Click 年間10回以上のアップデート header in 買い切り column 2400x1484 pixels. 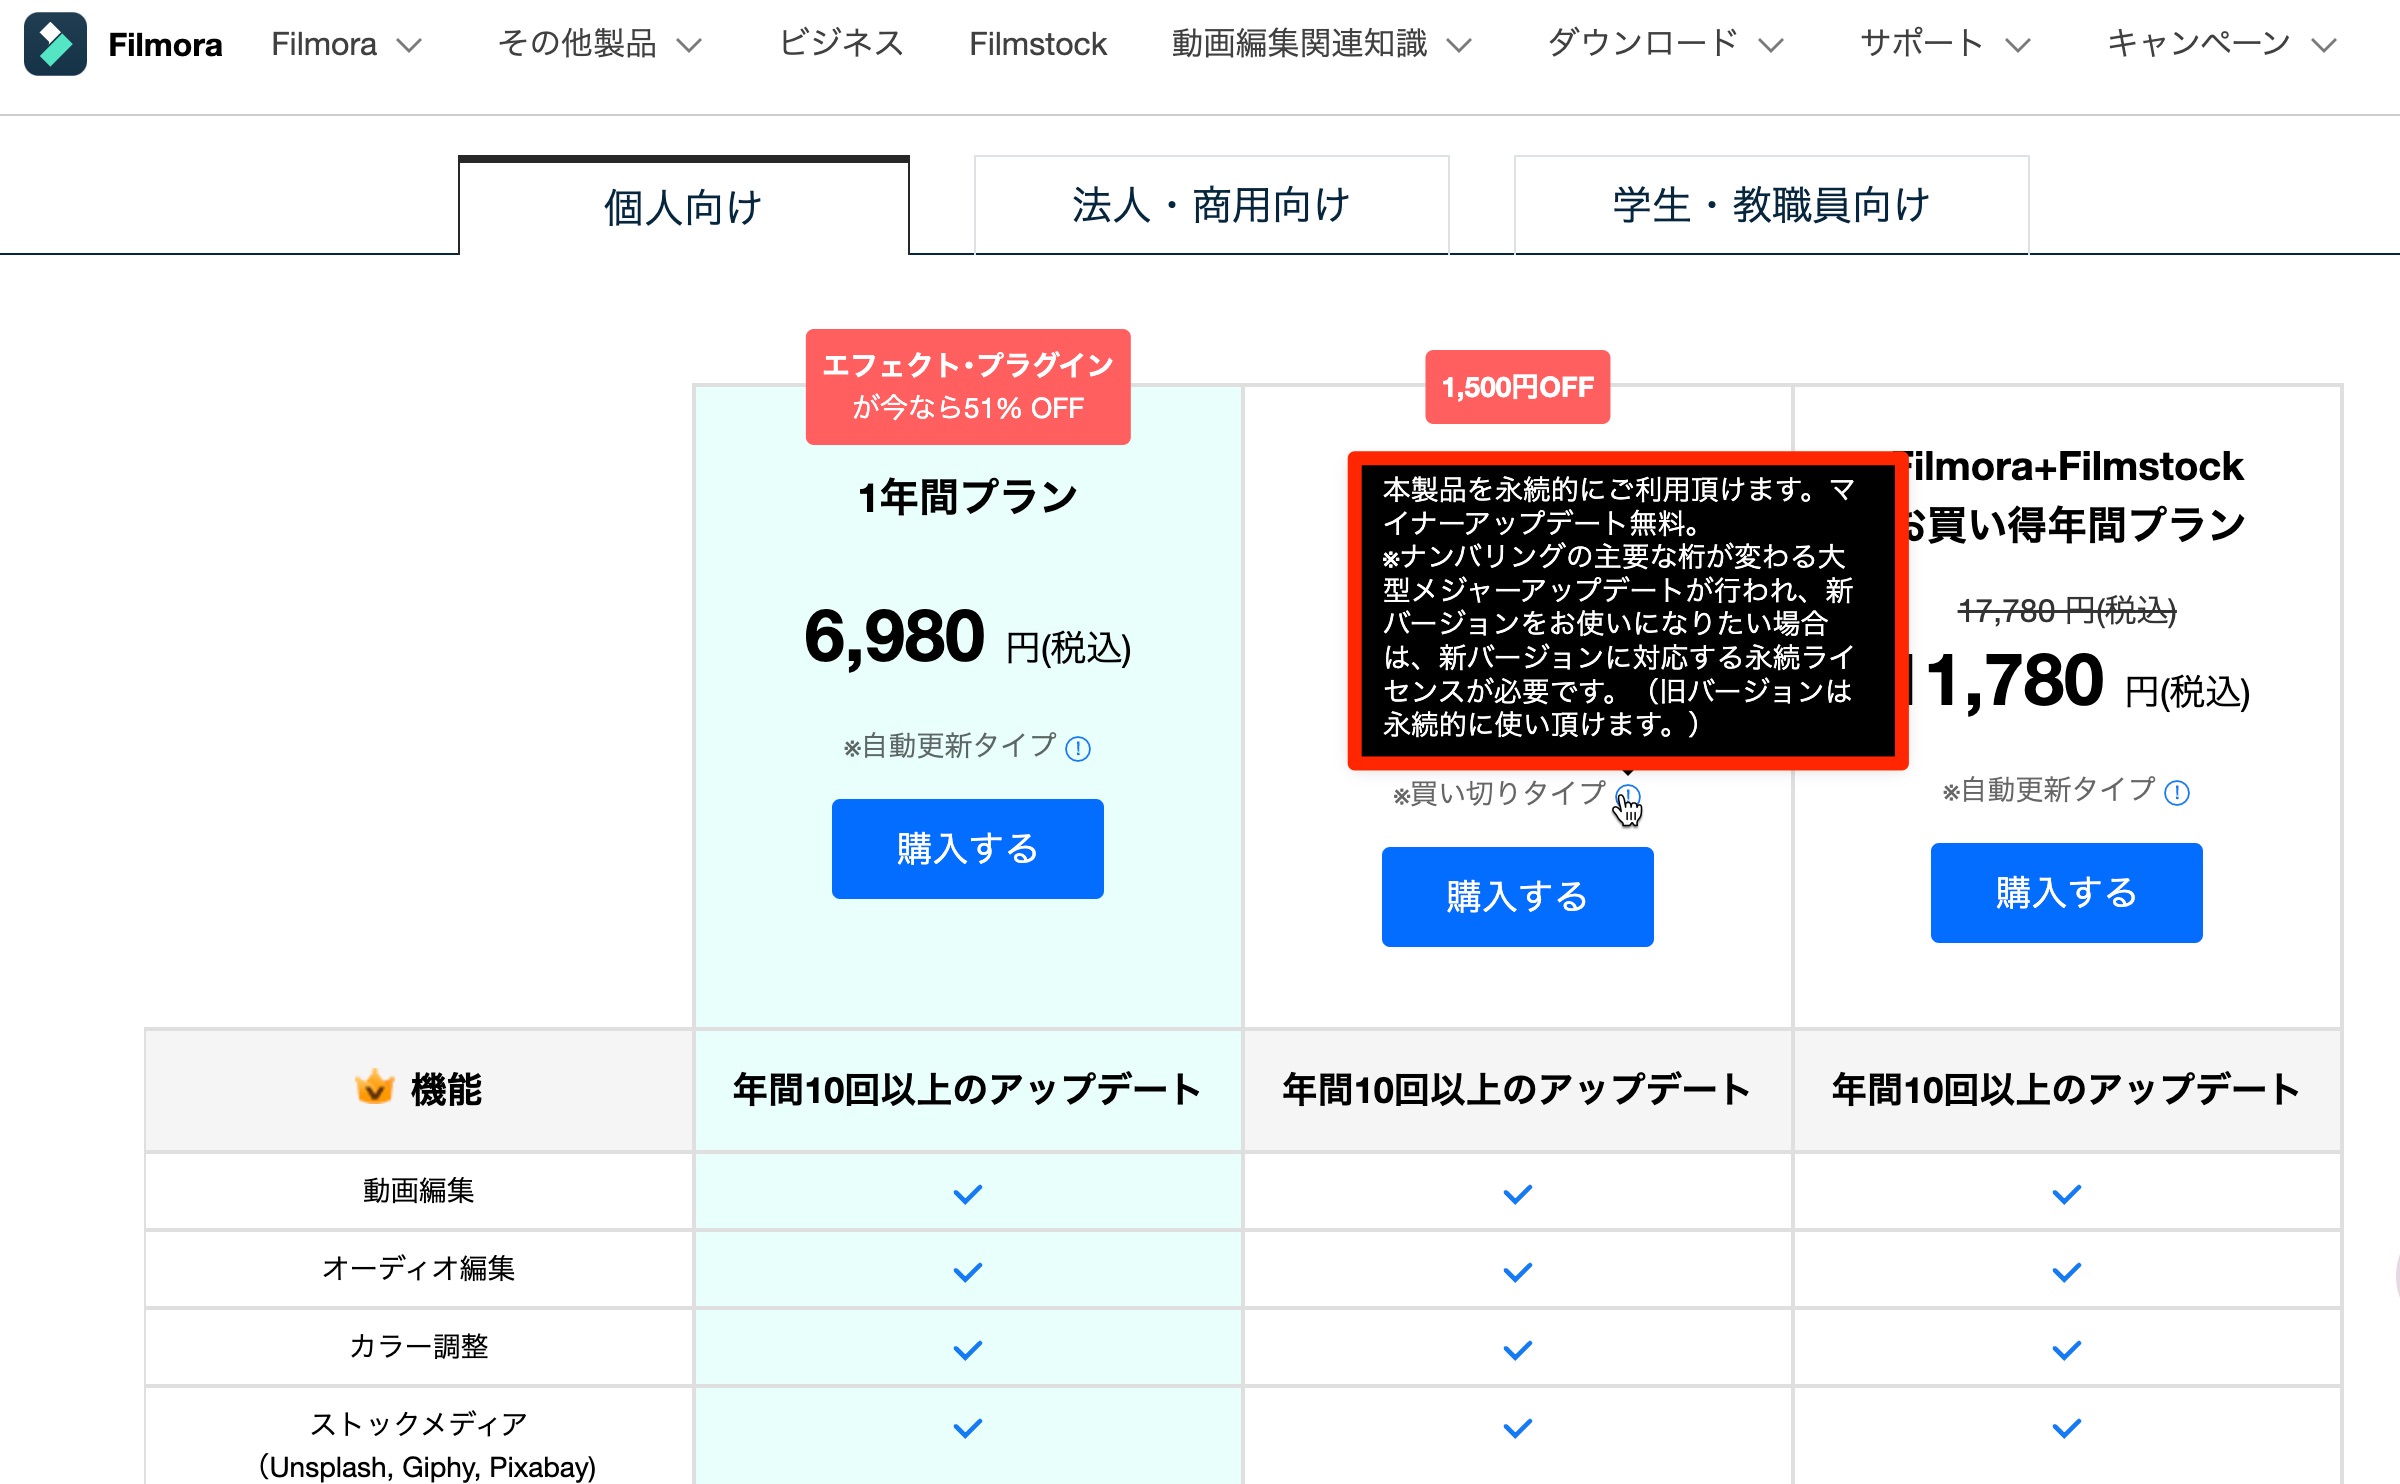click(1517, 1089)
